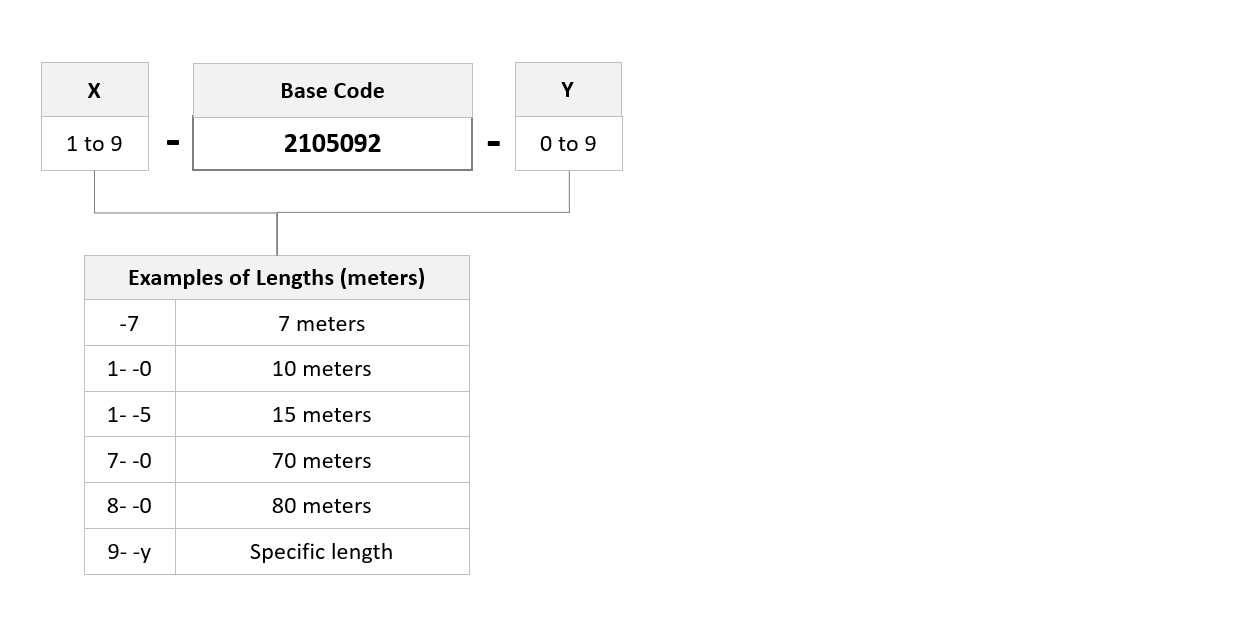Screen dimensions: 1260x631
Task: Click the dash between X and Base Code
Action: [x=173, y=143]
